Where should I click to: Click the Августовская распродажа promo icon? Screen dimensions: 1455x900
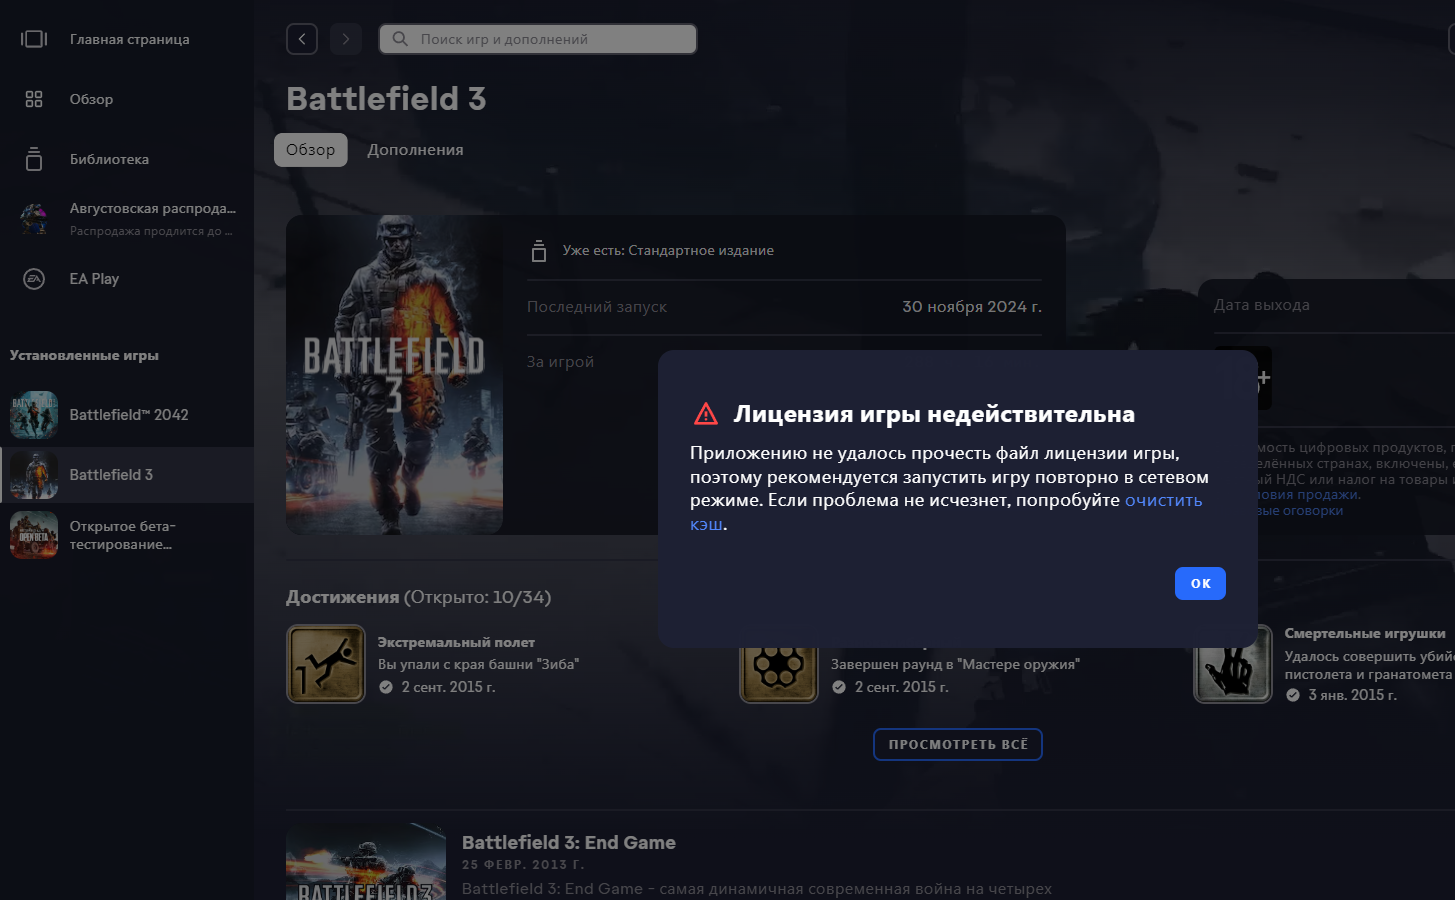click(34, 219)
